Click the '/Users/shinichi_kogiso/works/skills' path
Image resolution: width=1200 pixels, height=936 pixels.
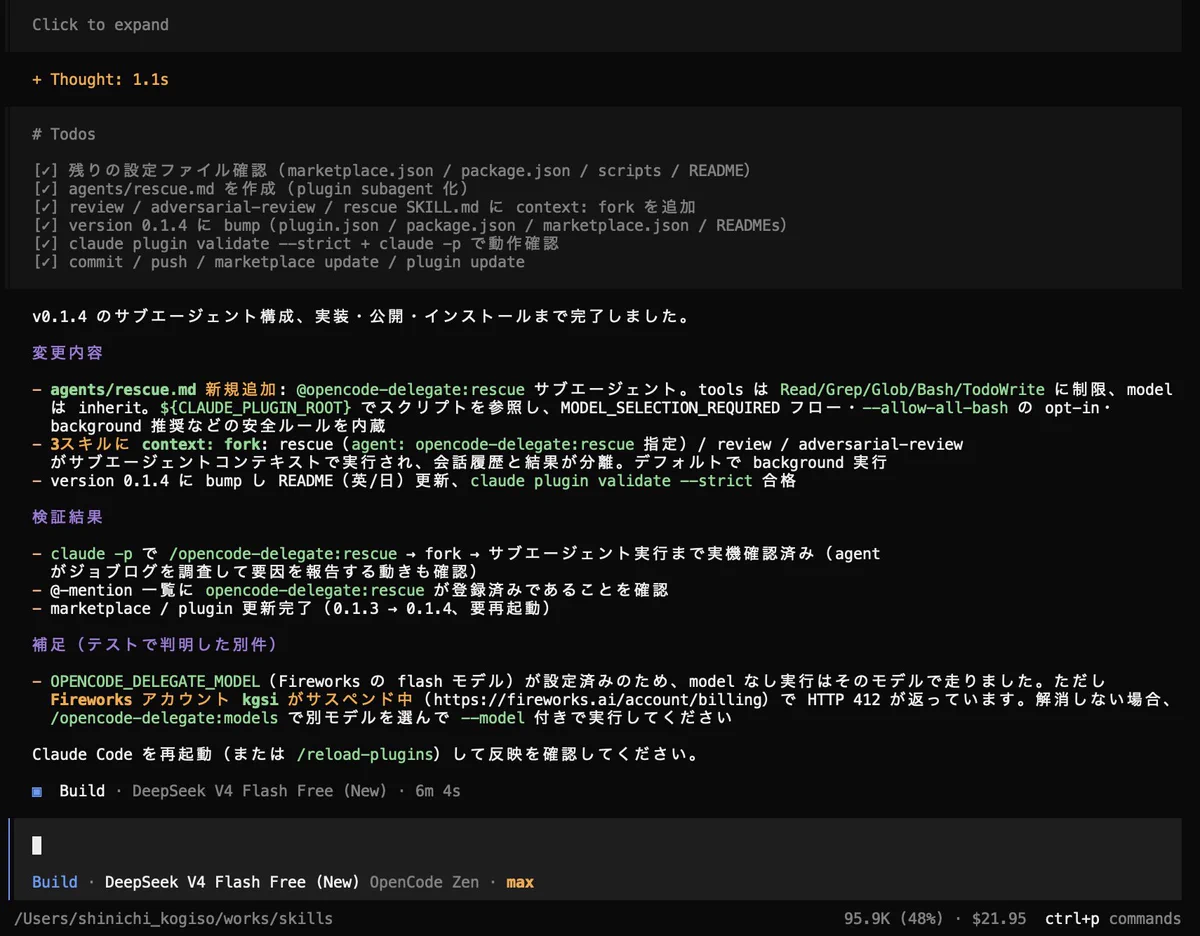point(173,919)
